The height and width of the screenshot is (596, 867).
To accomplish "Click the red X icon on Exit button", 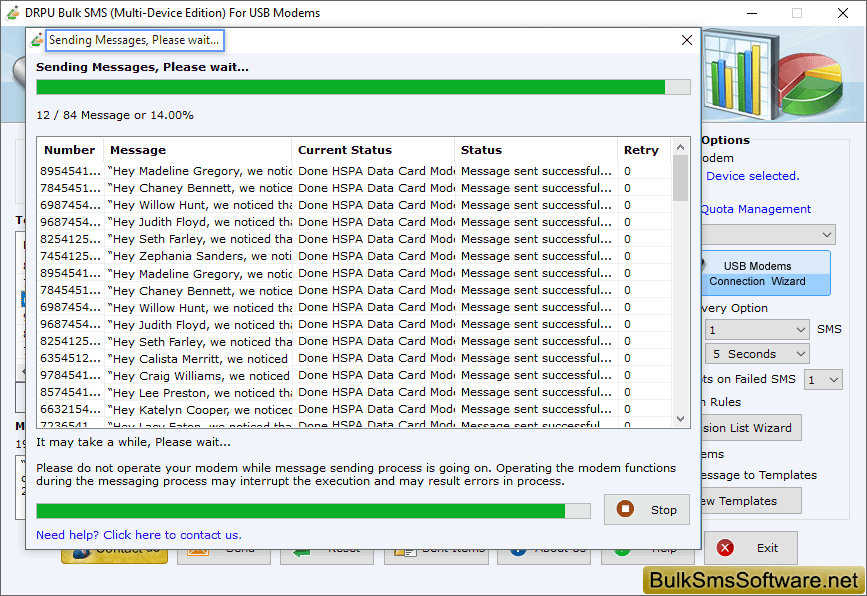I will pyautogui.click(x=725, y=548).
